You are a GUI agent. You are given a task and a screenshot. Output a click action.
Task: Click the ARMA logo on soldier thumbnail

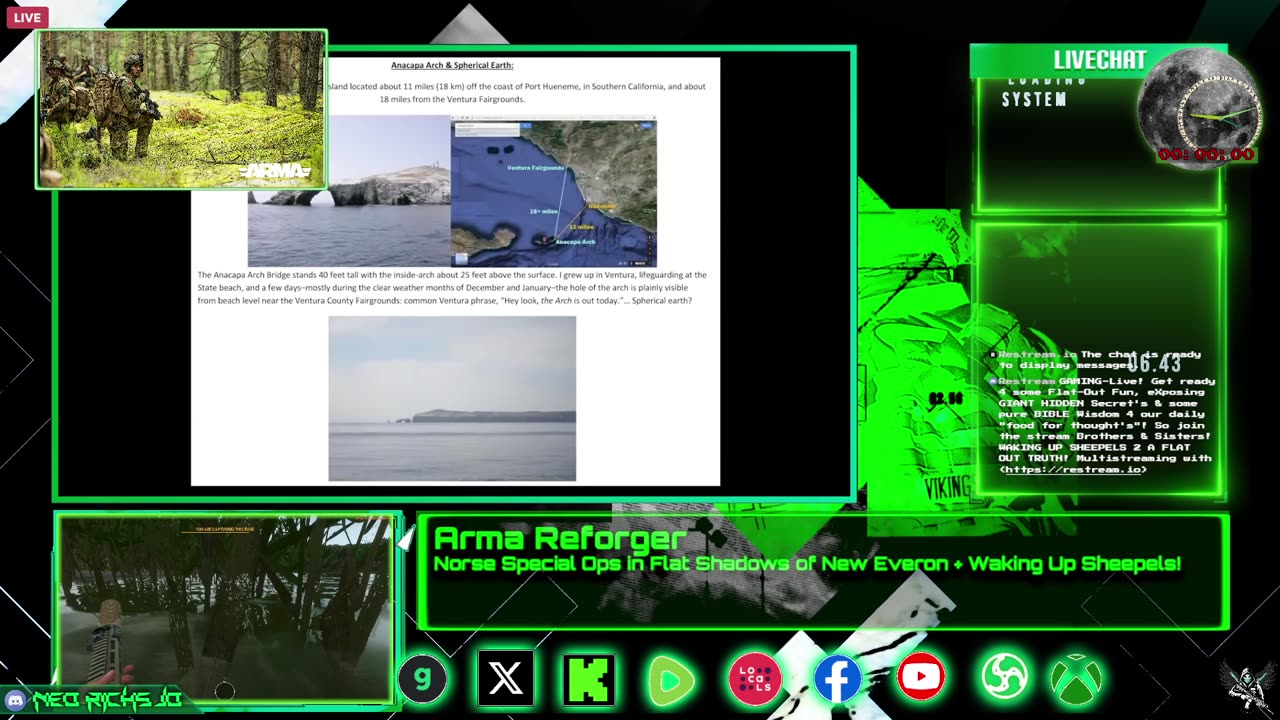click(x=275, y=171)
